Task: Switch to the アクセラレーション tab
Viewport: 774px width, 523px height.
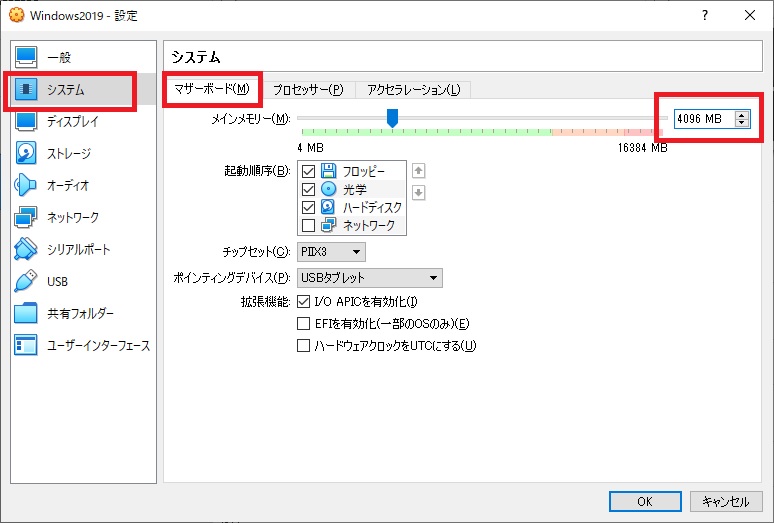Action: pyautogui.click(x=413, y=90)
